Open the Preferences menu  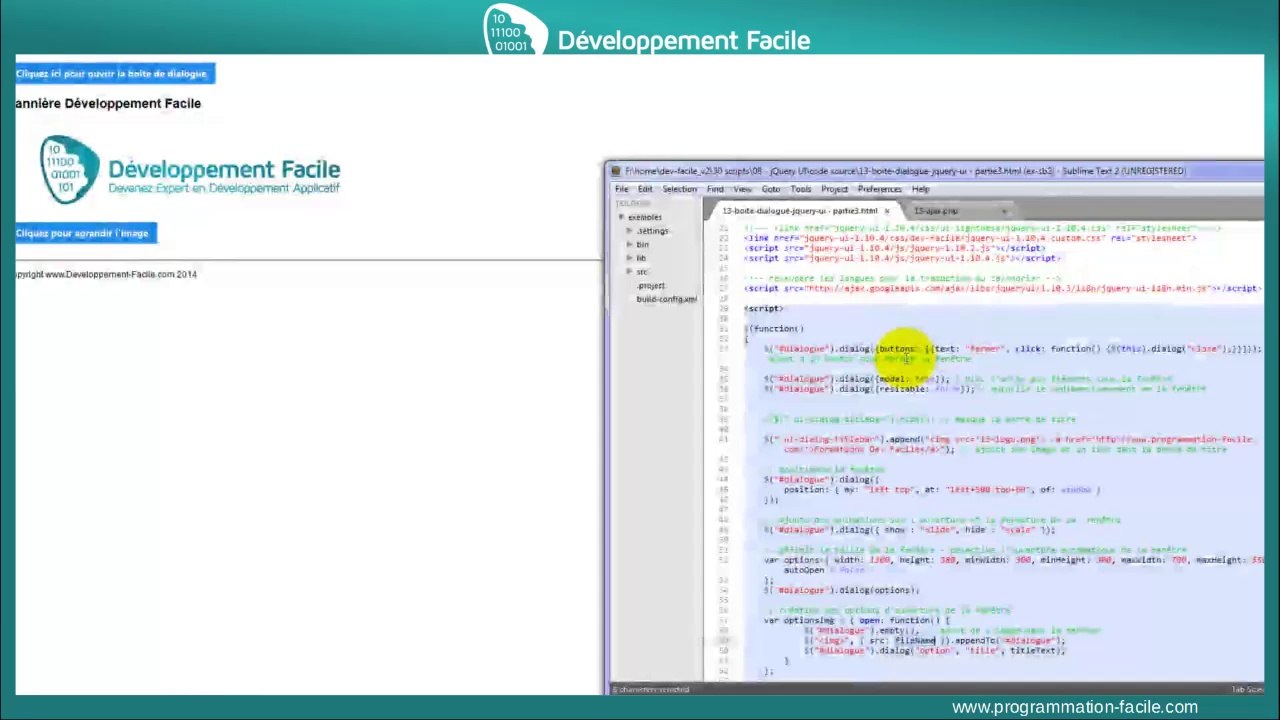tap(879, 189)
